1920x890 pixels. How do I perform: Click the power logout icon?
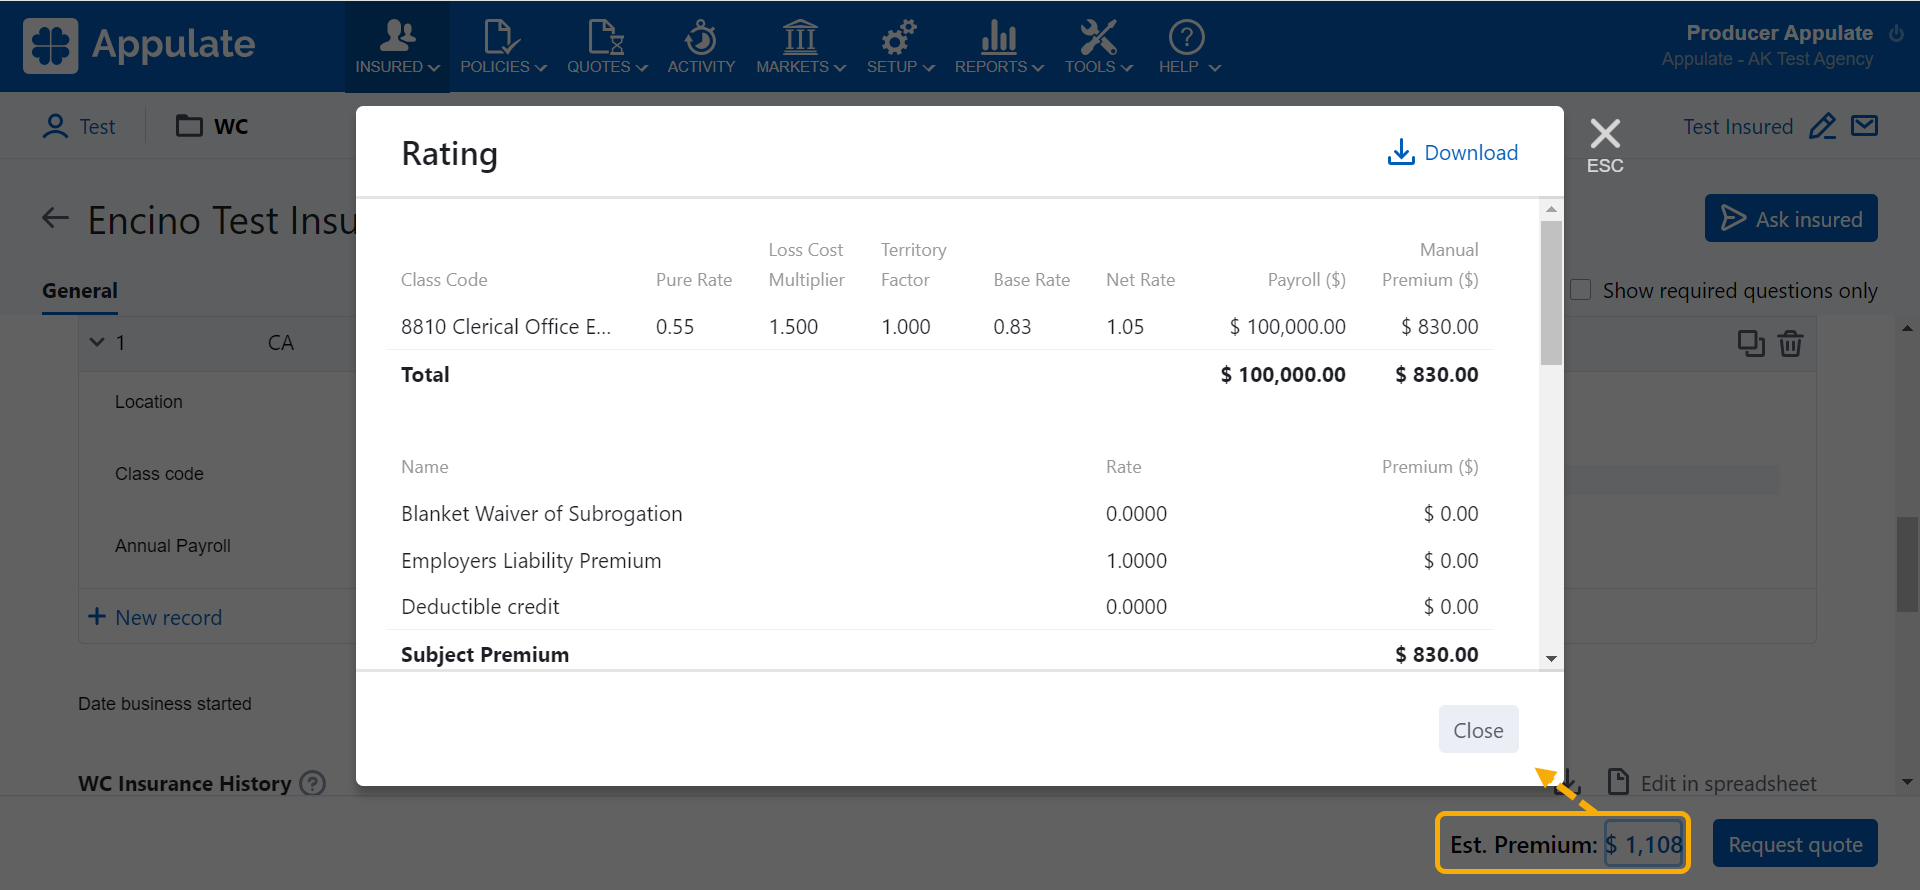coord(1896,33)
